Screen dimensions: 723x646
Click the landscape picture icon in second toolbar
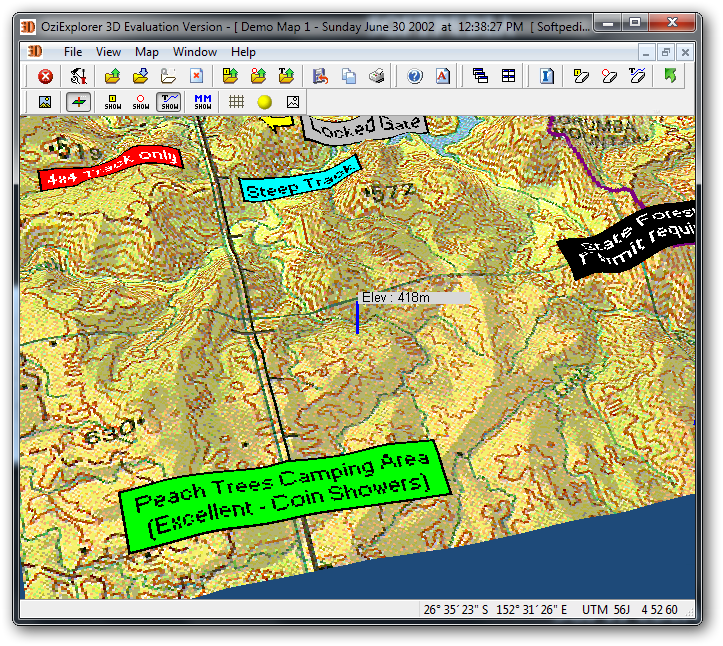pos(45,102)
